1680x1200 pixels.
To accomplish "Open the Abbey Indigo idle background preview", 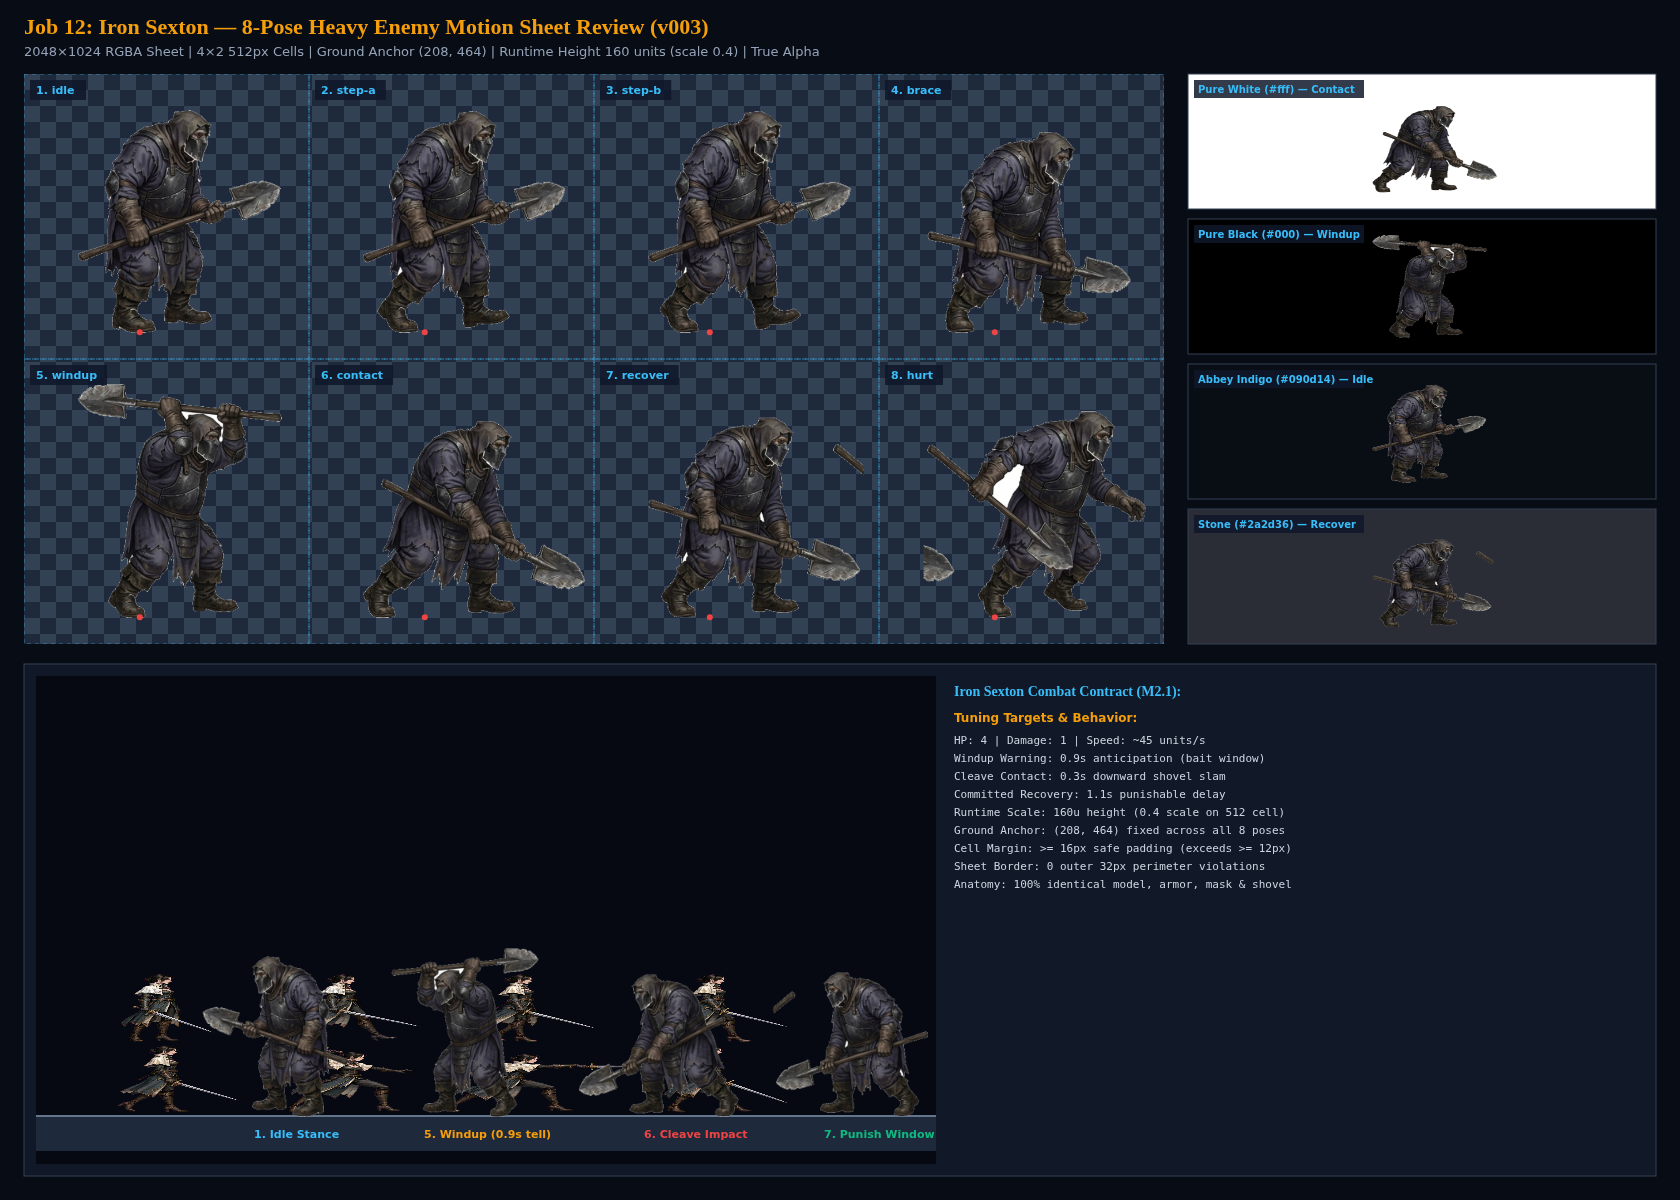I will coord(1421,431).
